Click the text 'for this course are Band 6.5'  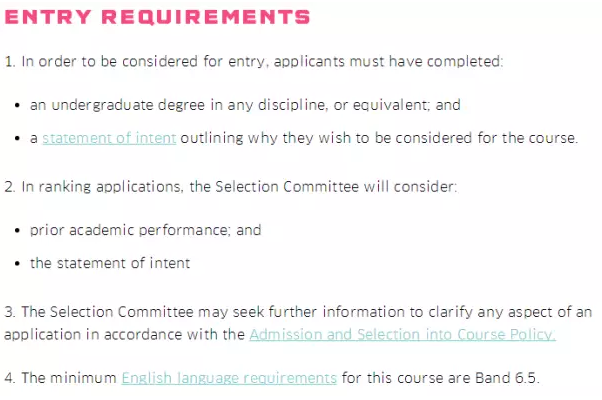(x=440, y=378)
